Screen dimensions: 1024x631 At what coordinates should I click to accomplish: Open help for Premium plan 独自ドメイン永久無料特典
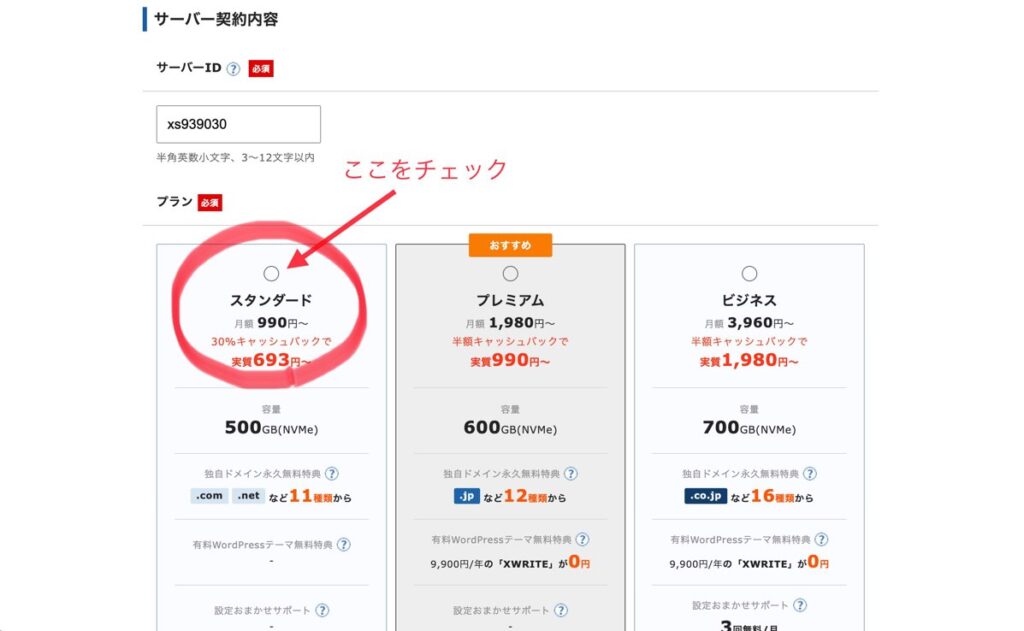(x=570, y=474)
